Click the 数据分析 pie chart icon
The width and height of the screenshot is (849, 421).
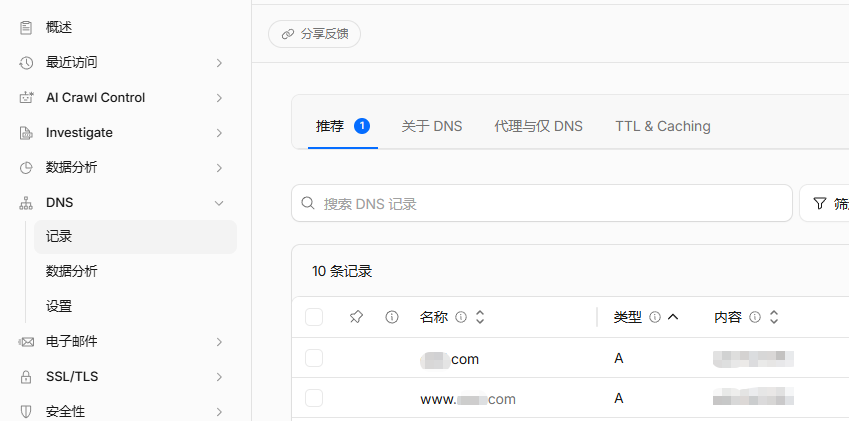(x=26, y=168)
